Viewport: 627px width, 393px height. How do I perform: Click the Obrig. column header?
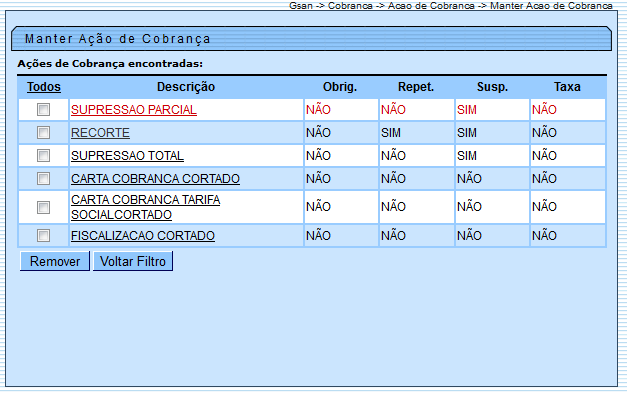(x=340, y=87)
